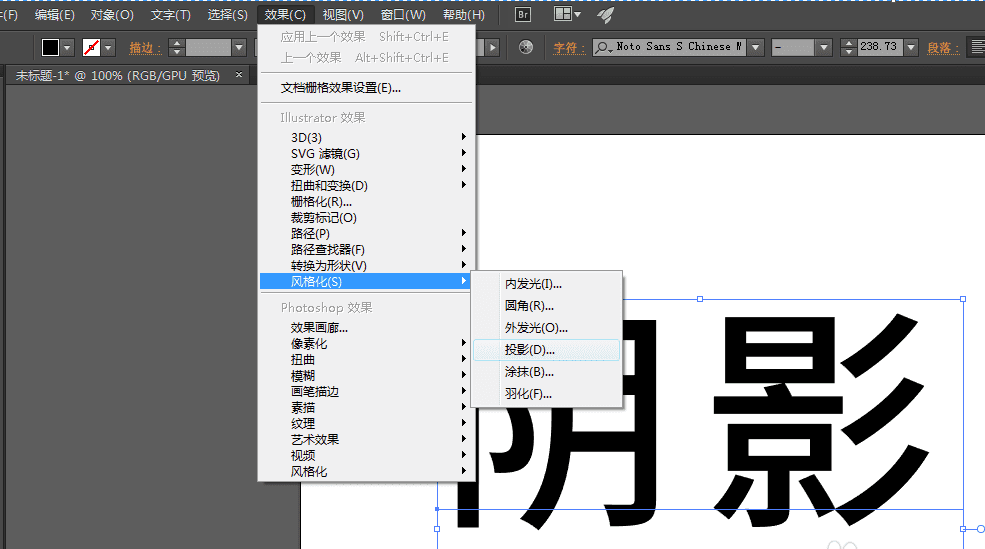Click the globe recolor artwork icon
The image size is (985, 549).
point(526,47)
